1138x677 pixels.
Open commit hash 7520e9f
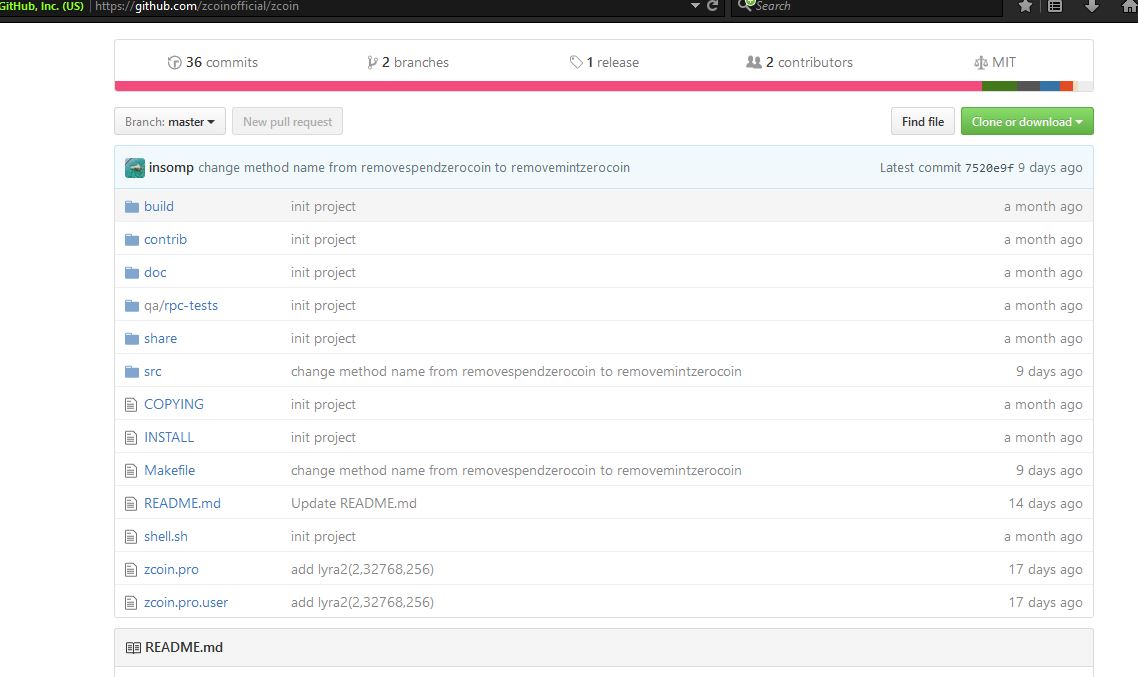pos(988,168)
